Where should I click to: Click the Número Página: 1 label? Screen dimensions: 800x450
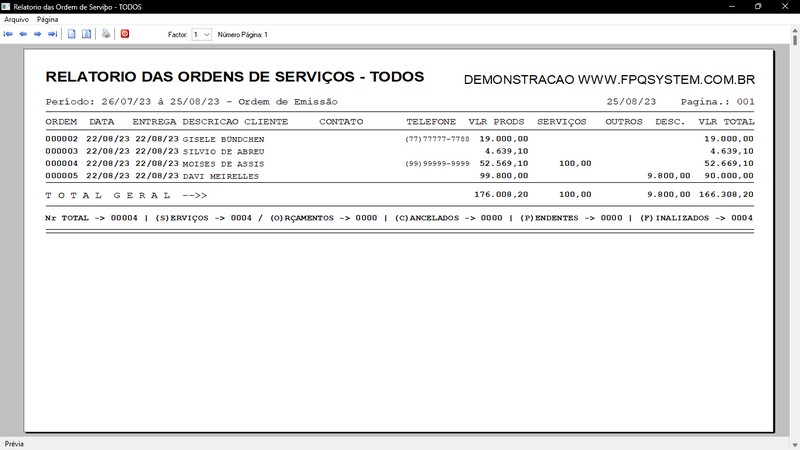(242, 35)
